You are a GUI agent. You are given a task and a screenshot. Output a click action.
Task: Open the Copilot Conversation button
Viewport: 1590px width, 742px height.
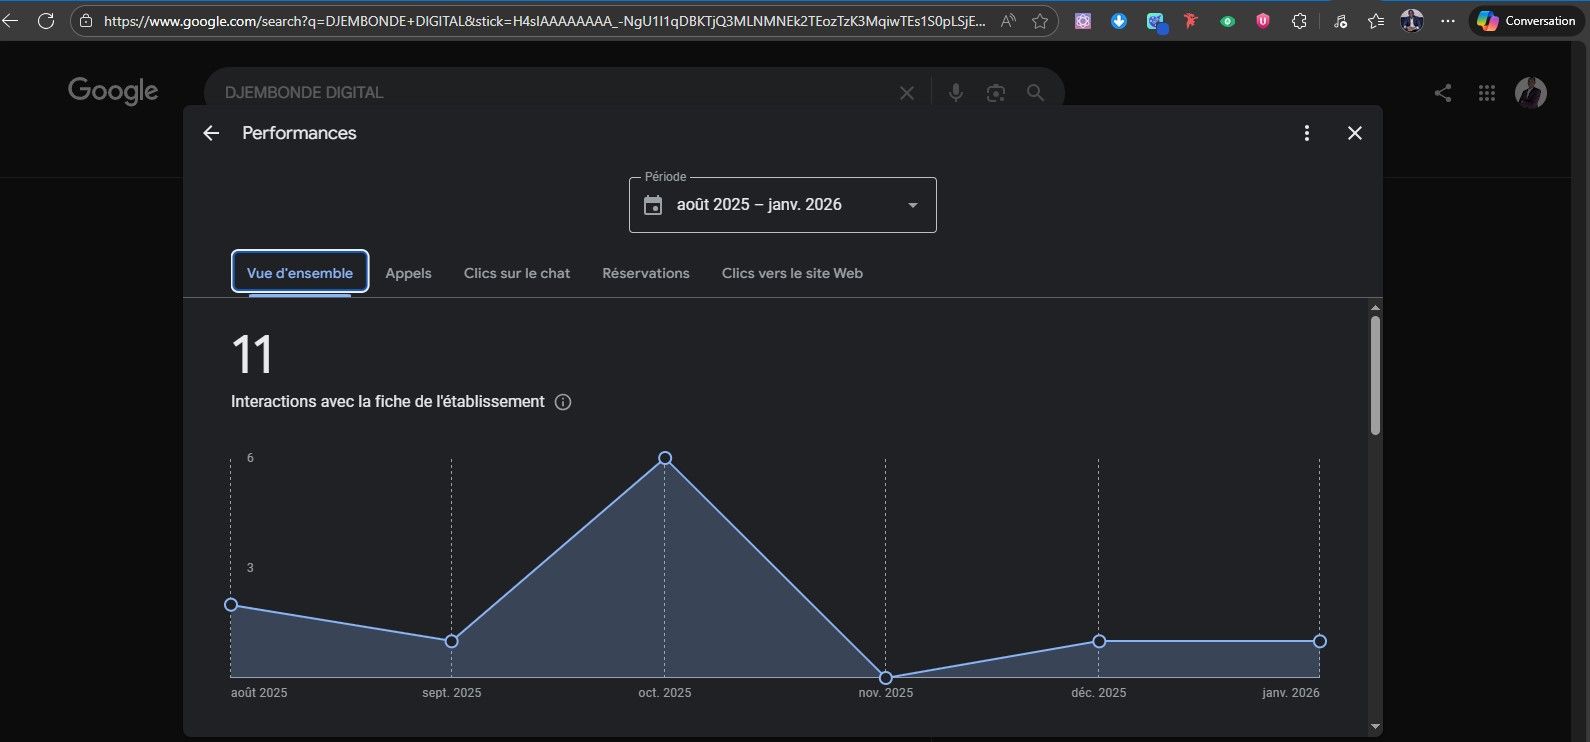coord(1526,21)
